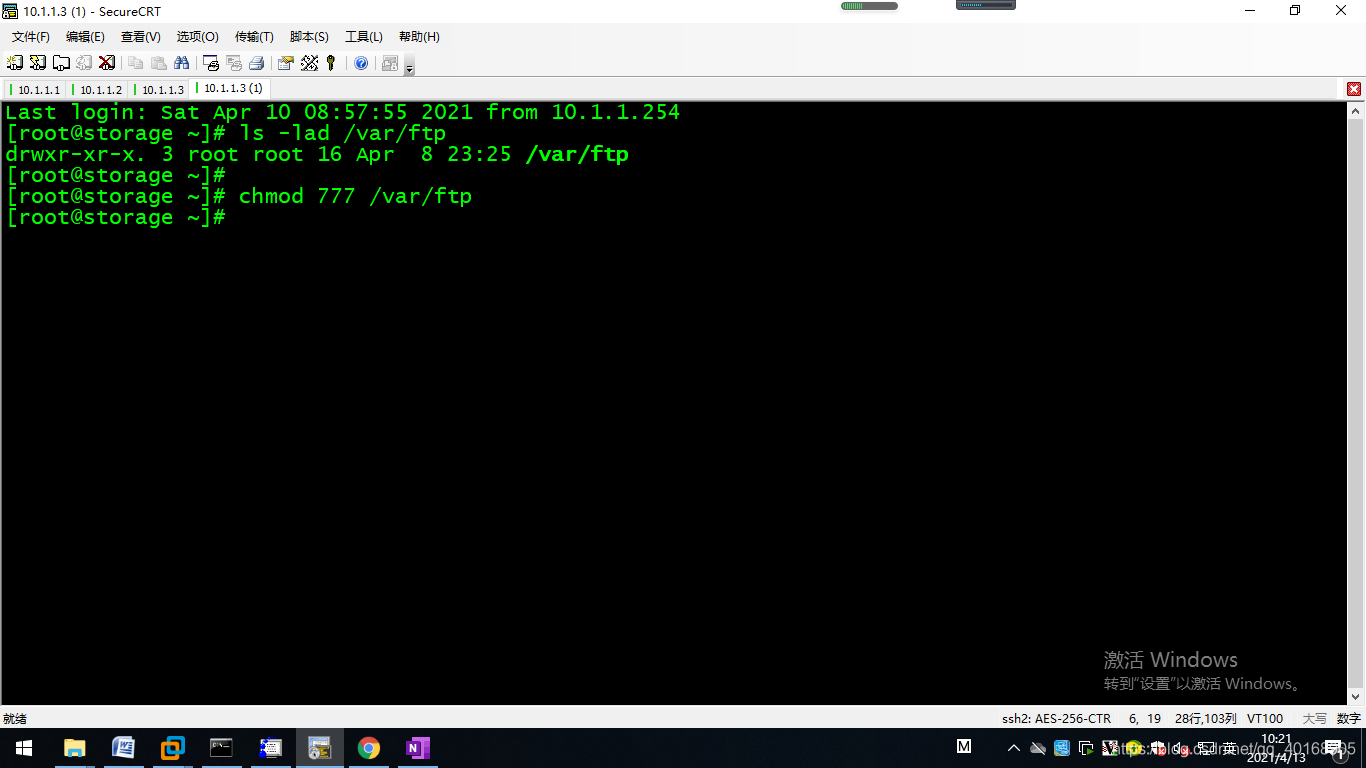Select the 10.1.1.3 (1) session tab
Screen dimensions: 1366x768
[230, 89]
